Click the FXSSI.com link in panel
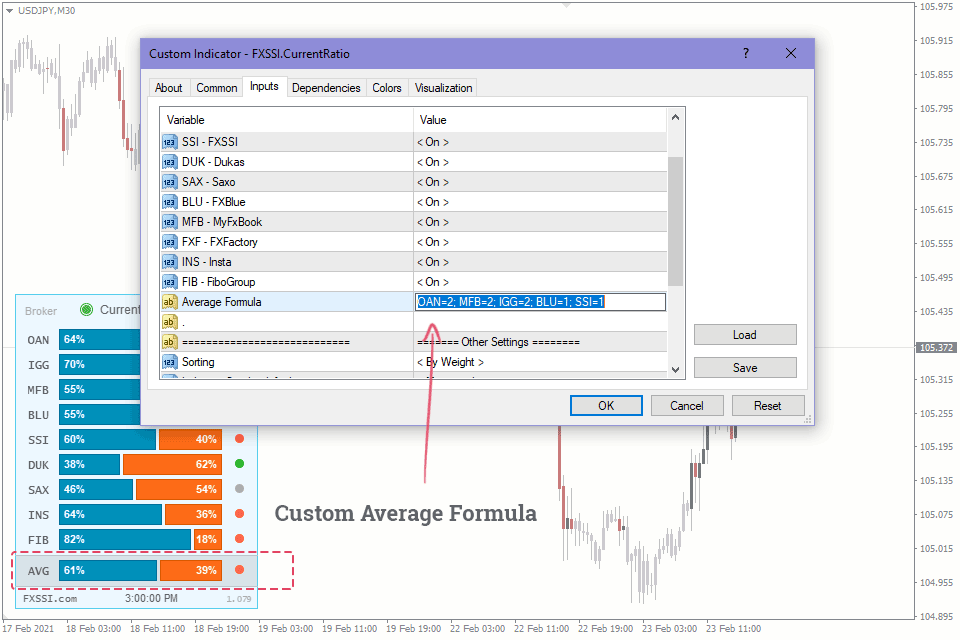 pos(50,598)
